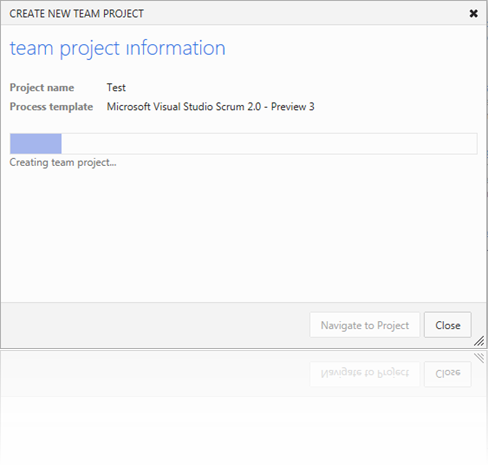Select the 'Process template' label

pyautogui.click(x=51, y=107)
